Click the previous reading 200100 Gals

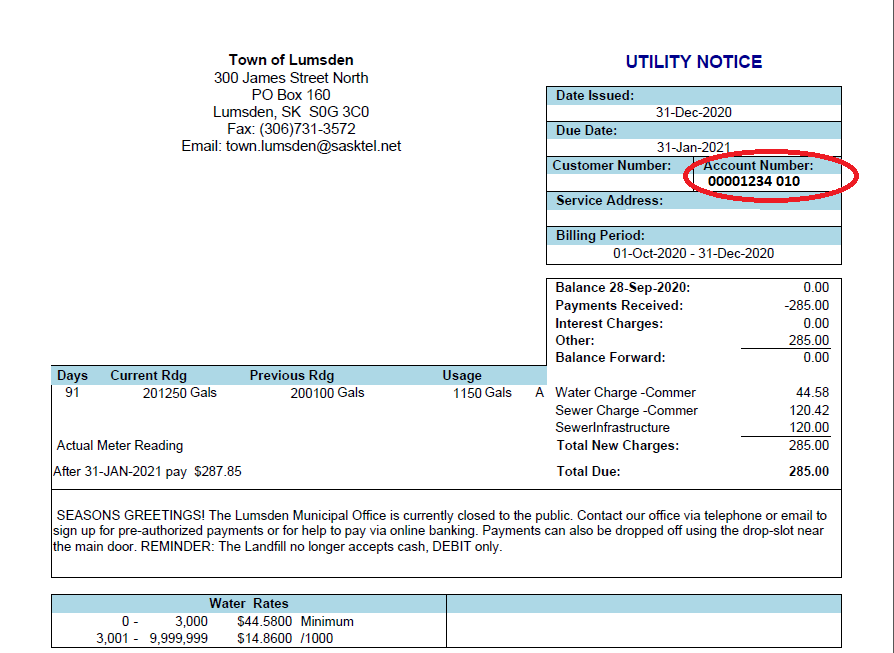click(x=321, y=393)
